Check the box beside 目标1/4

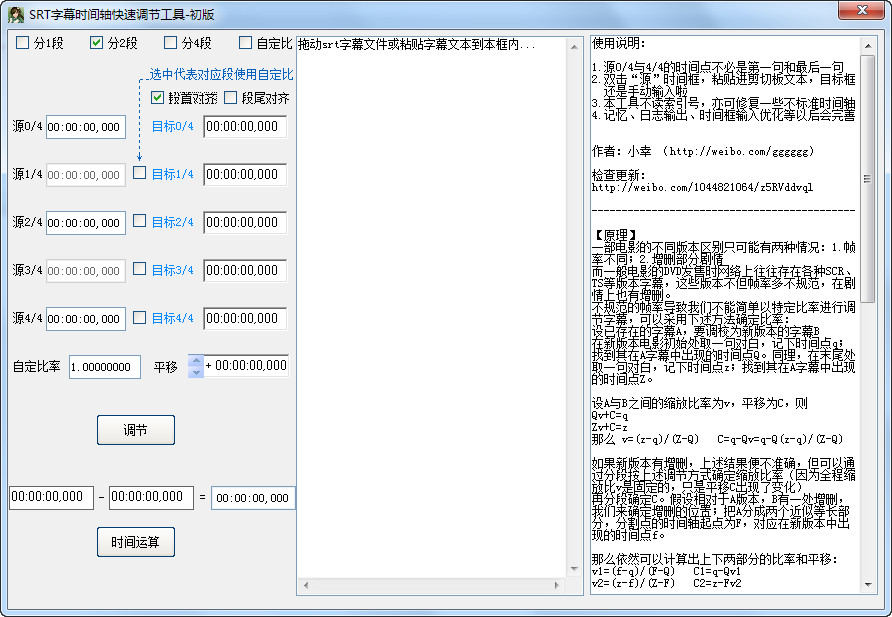[139, 173]
